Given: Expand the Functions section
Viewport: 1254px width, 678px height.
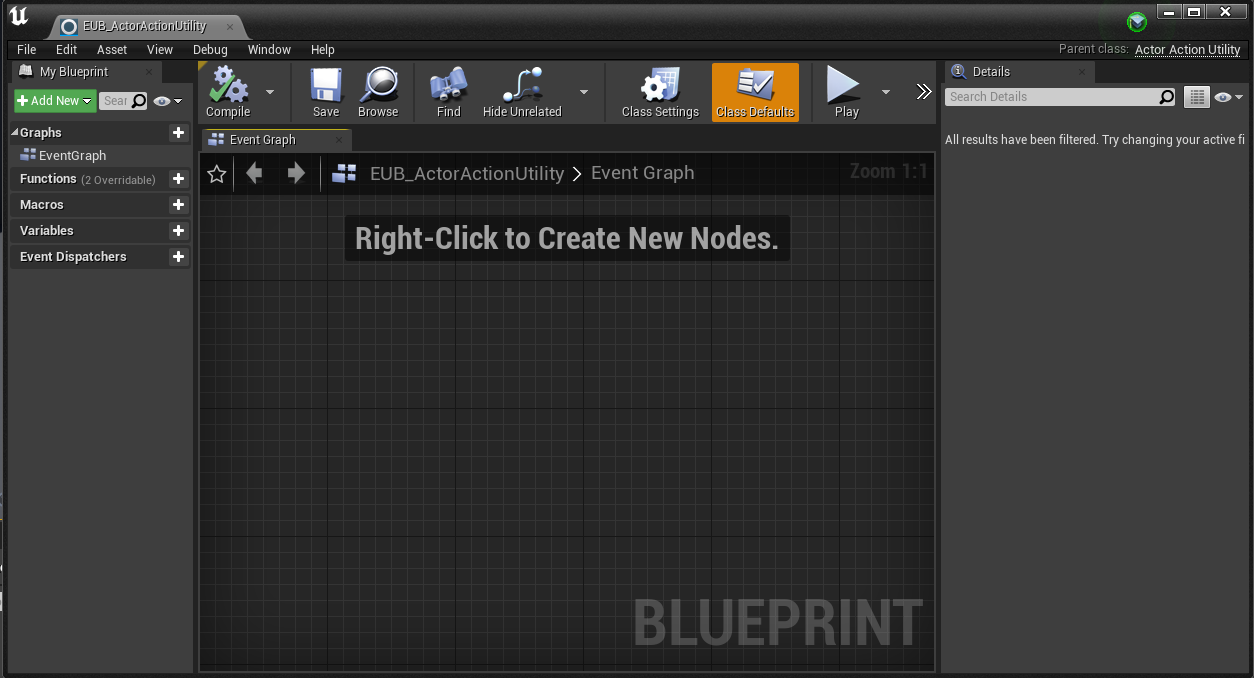Looking at the screenshot, I should click(x=48, y=179).
